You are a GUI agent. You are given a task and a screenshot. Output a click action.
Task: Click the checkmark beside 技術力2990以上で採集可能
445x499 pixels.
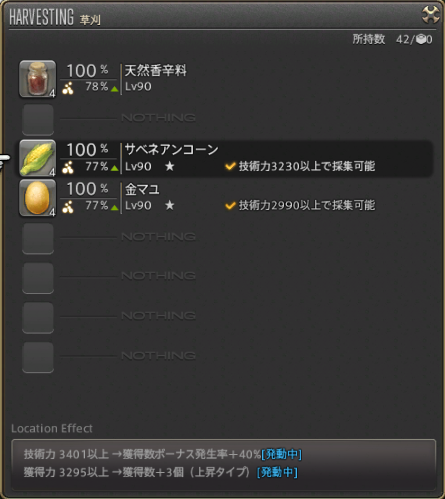click(x=230, y=205)
